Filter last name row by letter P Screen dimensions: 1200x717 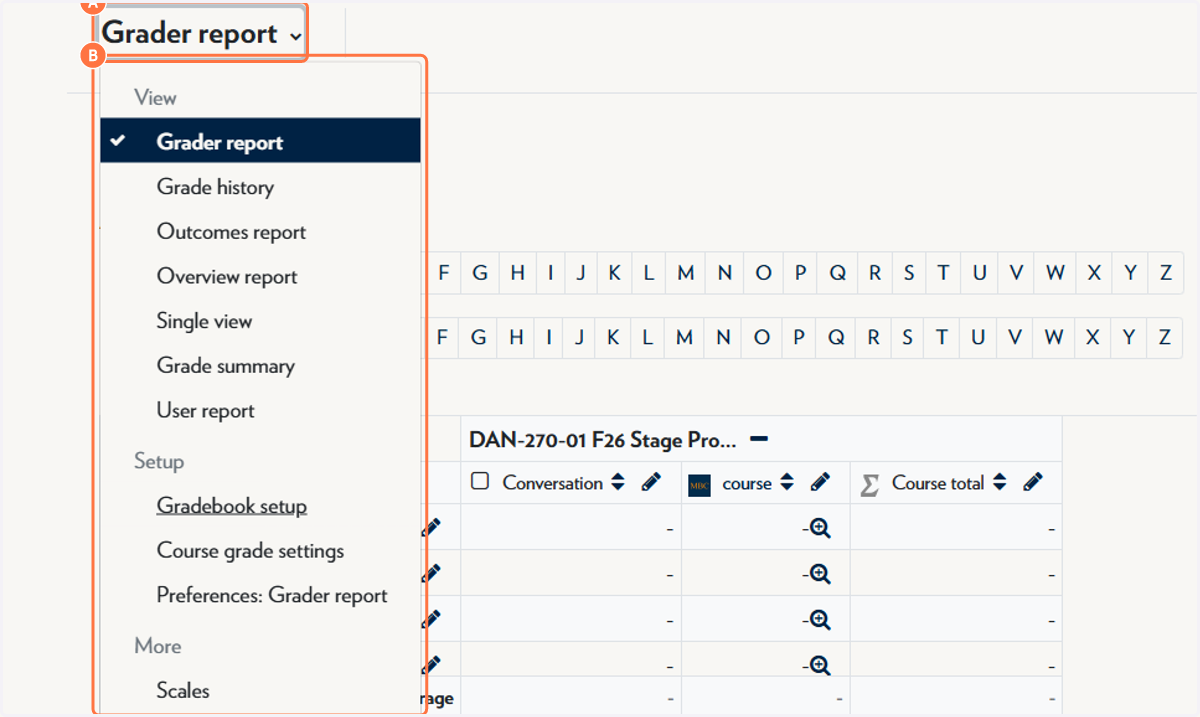pos(799,338)
